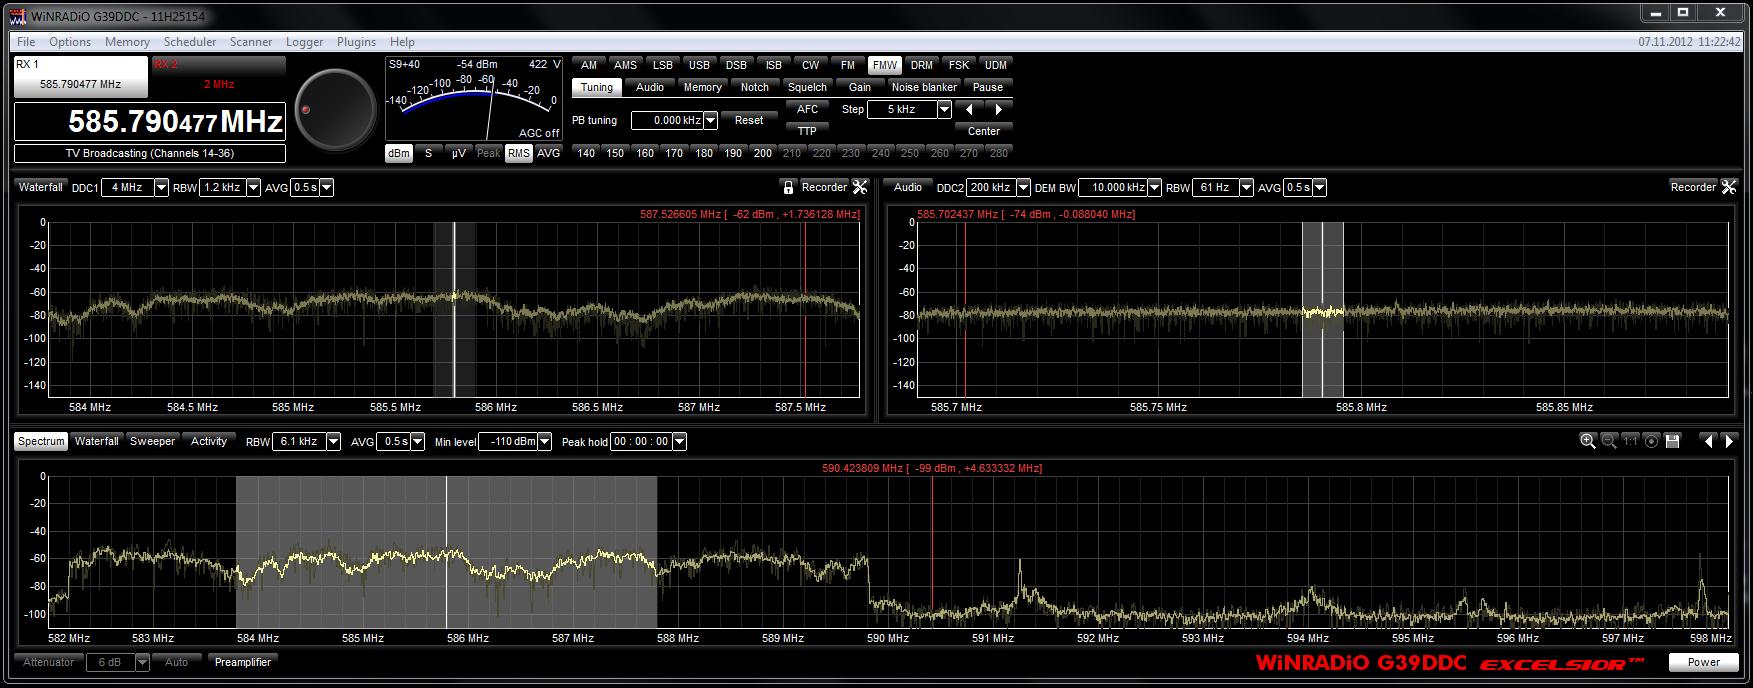Toggle the AFC button
Viewport: 1753px width, 688px height.
pyautogui.click(x=807, y=109)
